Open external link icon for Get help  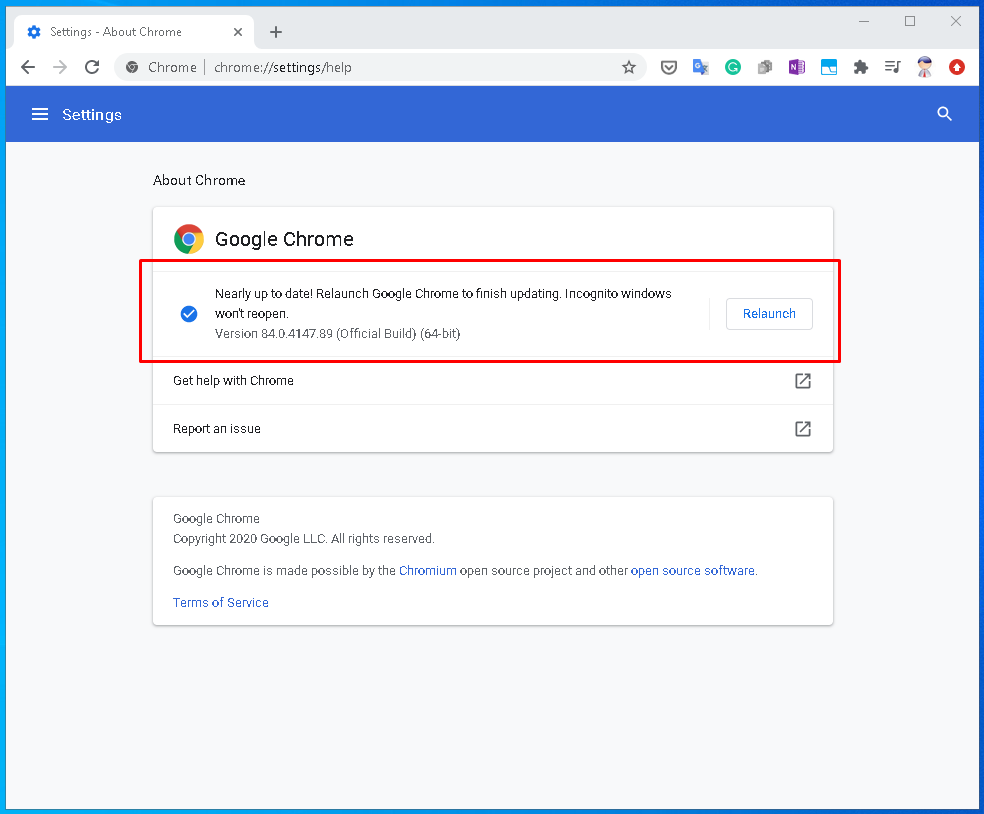click(803, 381)
